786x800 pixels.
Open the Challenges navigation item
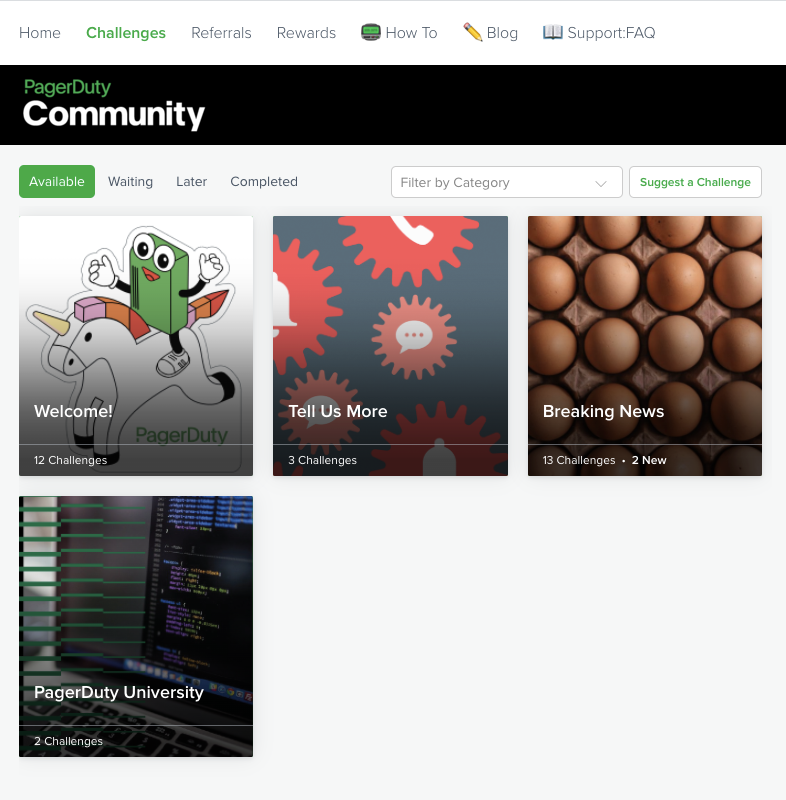point(126,33)
